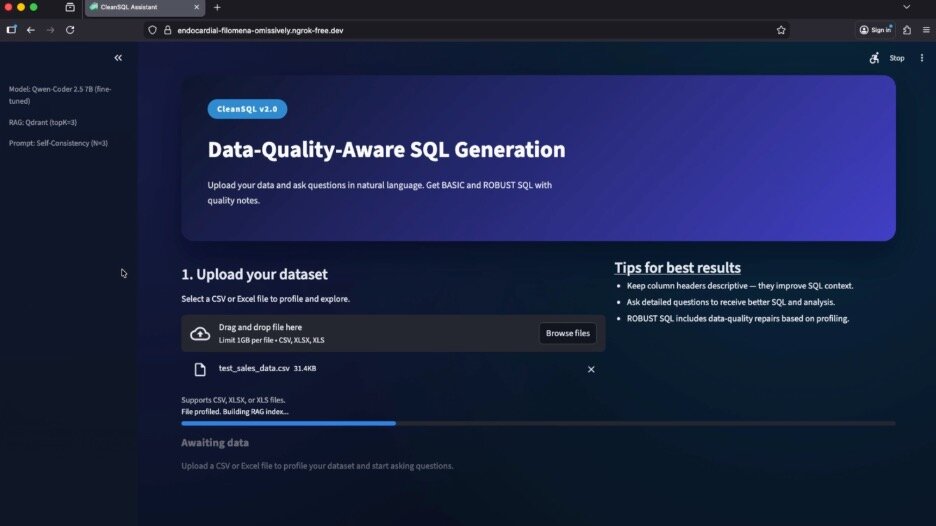Go back with the browser arrow

30,30
